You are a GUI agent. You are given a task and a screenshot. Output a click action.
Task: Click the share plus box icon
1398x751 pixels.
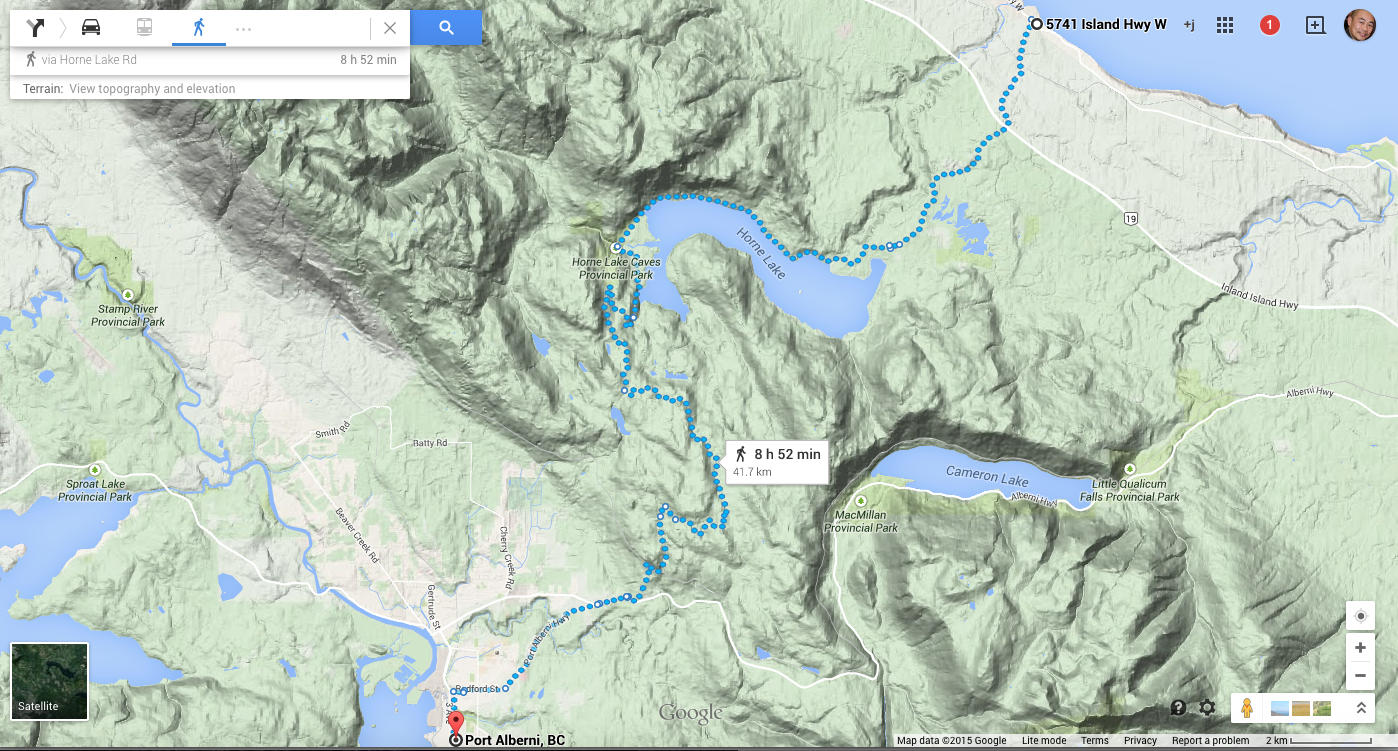[x=1315, y=25]
